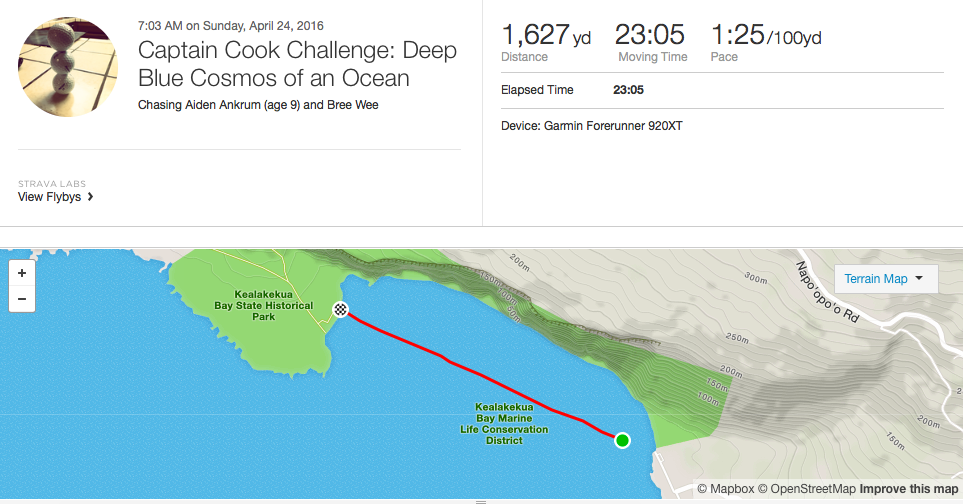963x504 pixels.
Task: Click the checkered finish flag marker
Action: tap(341, 309)
